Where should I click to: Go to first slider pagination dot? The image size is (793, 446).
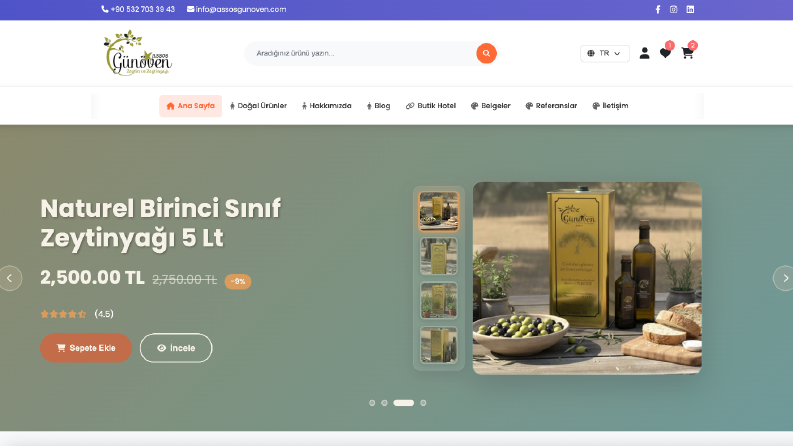pos(372,403)
